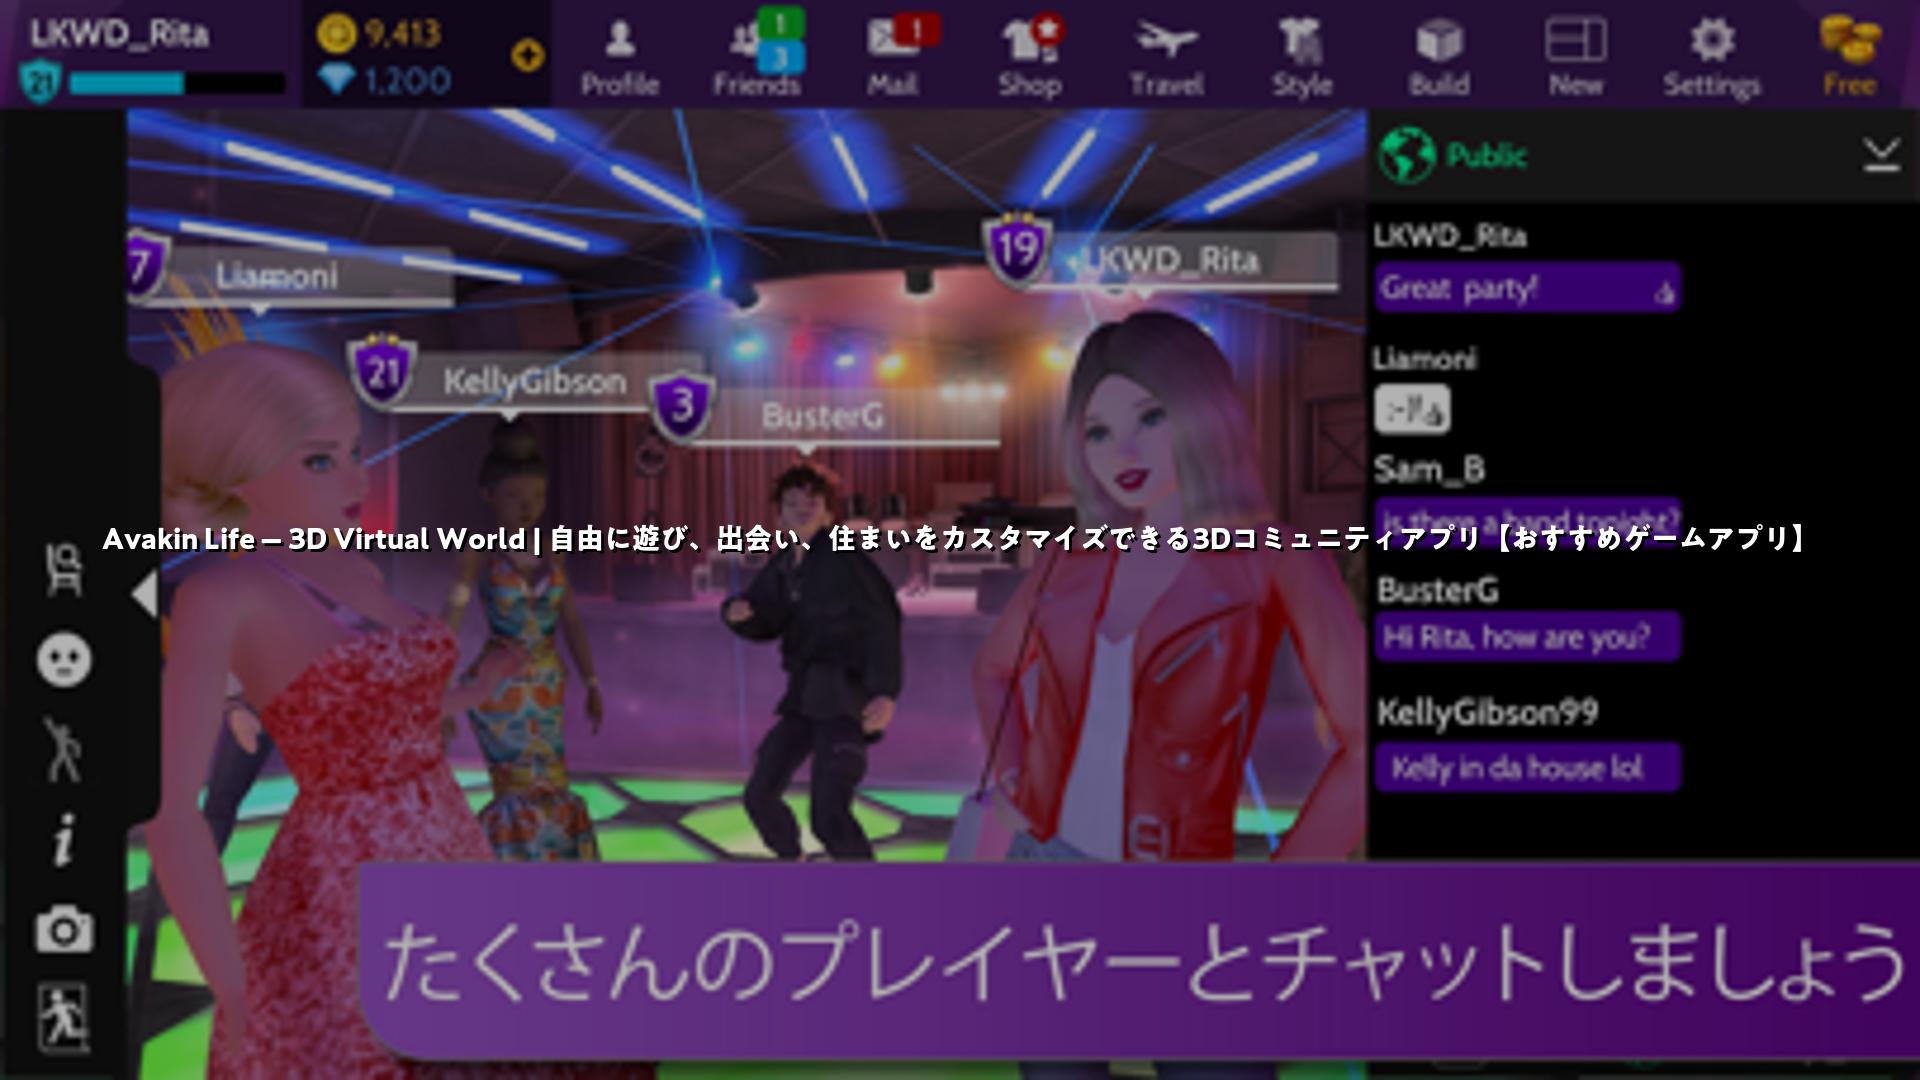Open the Style wardrobe
Screen dimensions: 1920x1080
[1303, 57]
